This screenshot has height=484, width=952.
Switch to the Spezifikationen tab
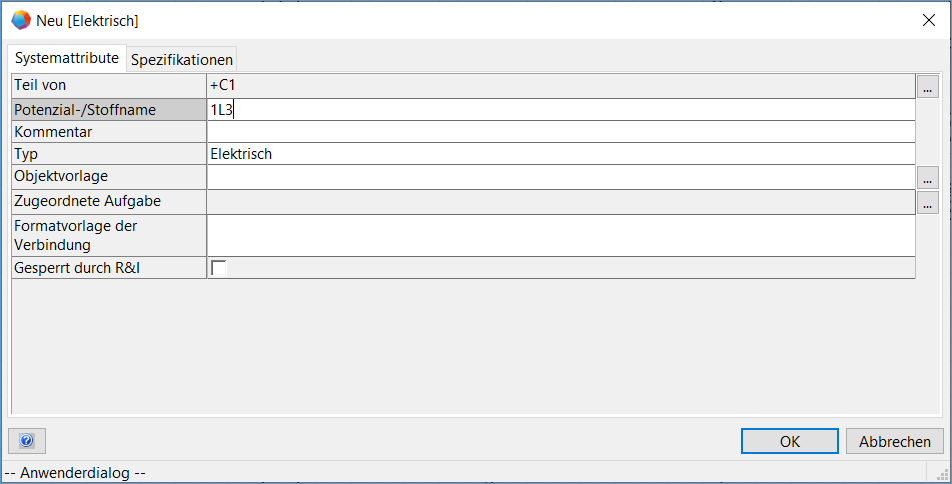[x=182, y=59]
